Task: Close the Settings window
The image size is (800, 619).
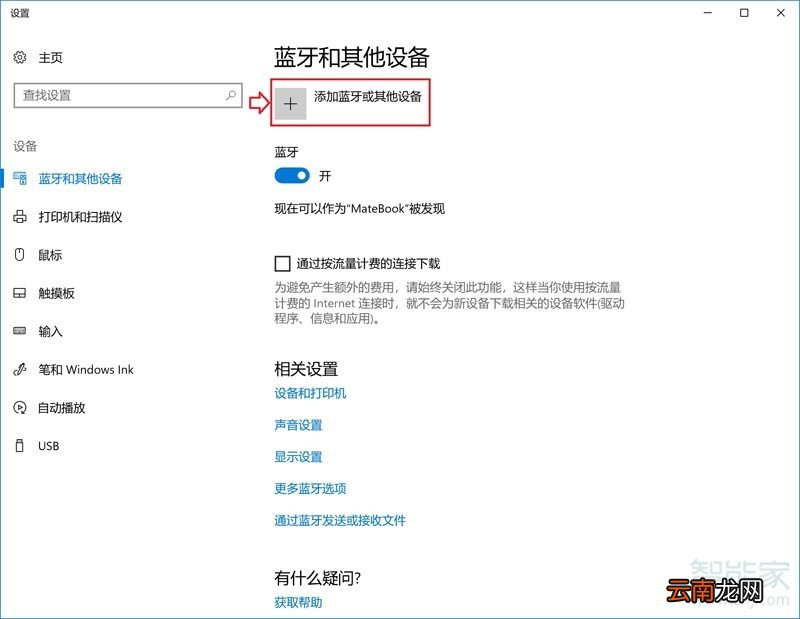Action: (781, 13)
